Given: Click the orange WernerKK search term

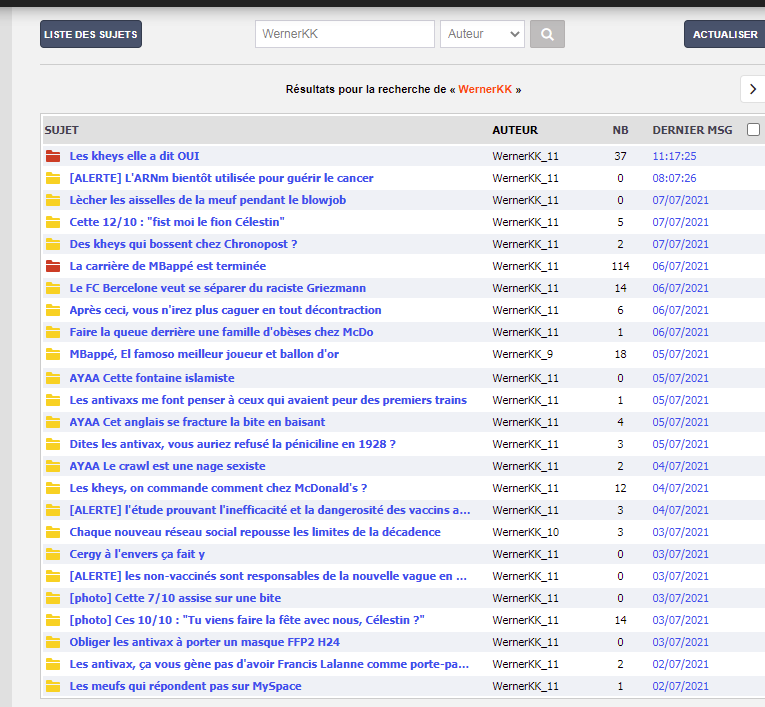Looking at the screenshot, I should (x=485, y=89).
